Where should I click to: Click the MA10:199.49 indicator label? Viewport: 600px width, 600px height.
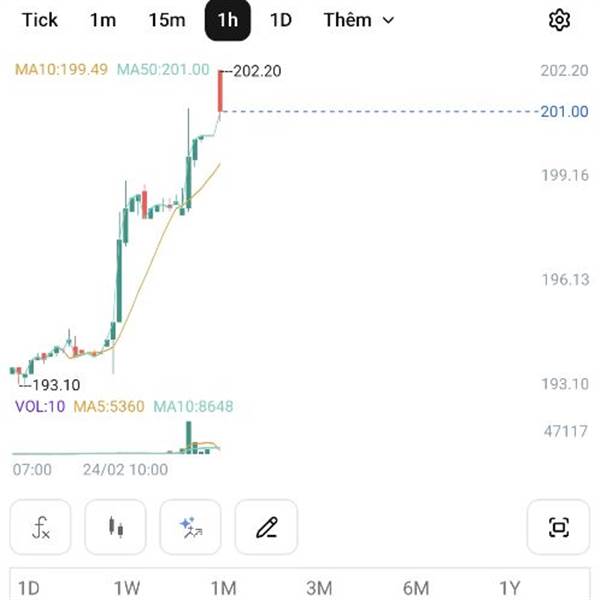point(61,70)
